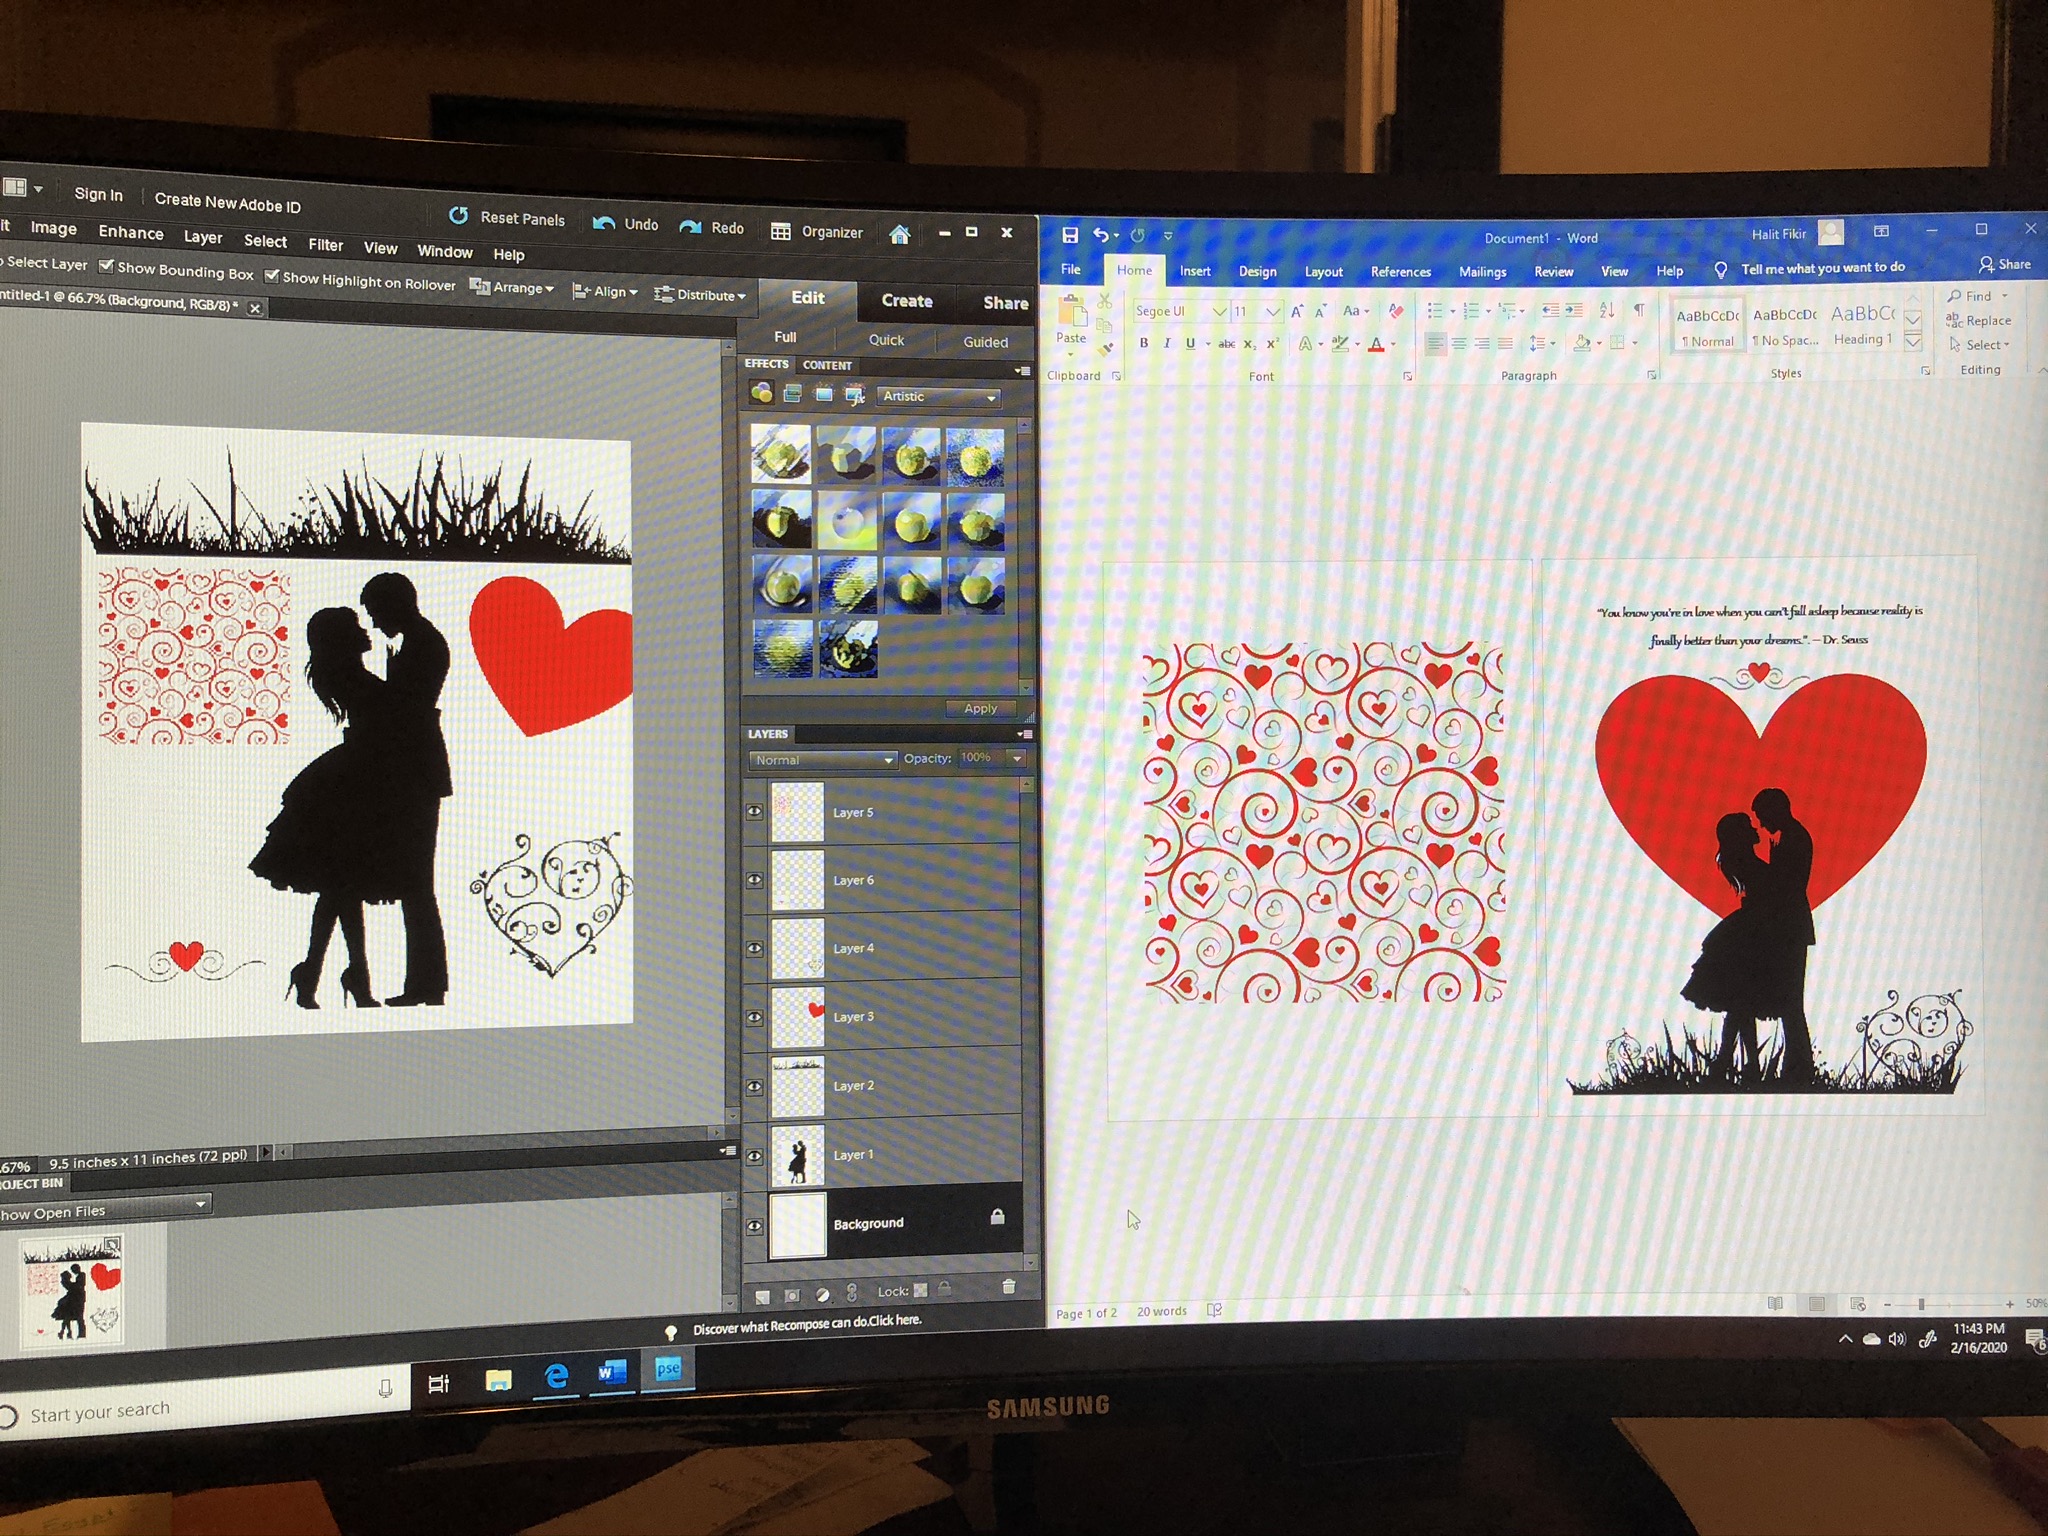Click the Delete layer trash icon
The image size is (2048, 1536).
coord(1008,1287)
